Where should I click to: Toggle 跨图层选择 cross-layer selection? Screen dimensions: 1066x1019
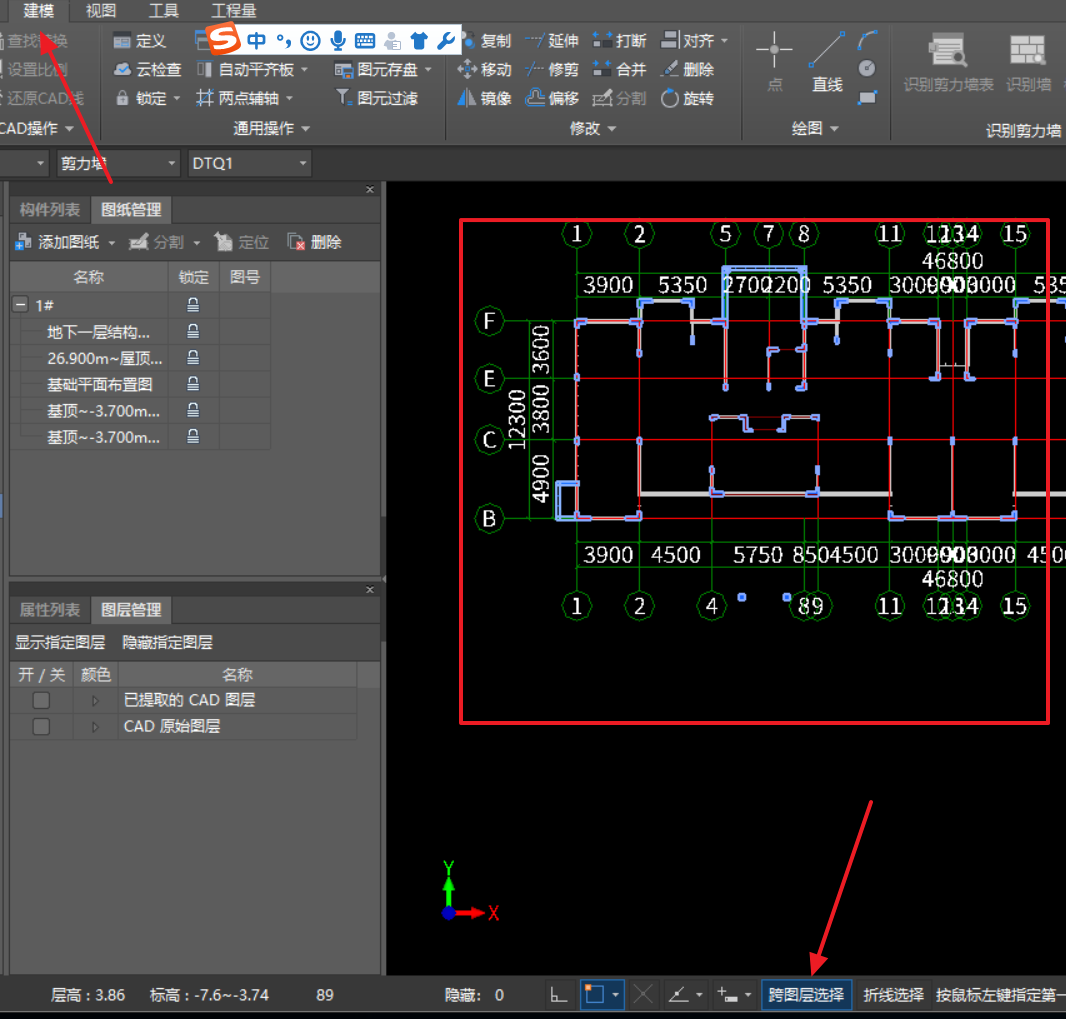tap(806, 995)
